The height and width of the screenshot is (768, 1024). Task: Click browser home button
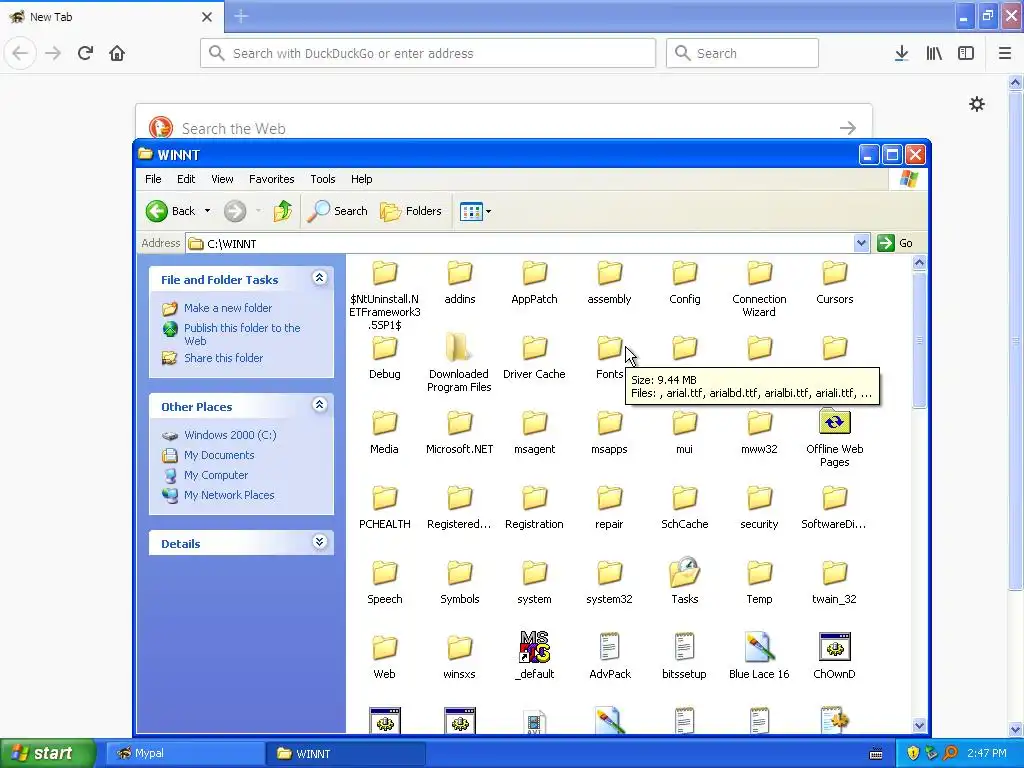(x=117, y=53)
